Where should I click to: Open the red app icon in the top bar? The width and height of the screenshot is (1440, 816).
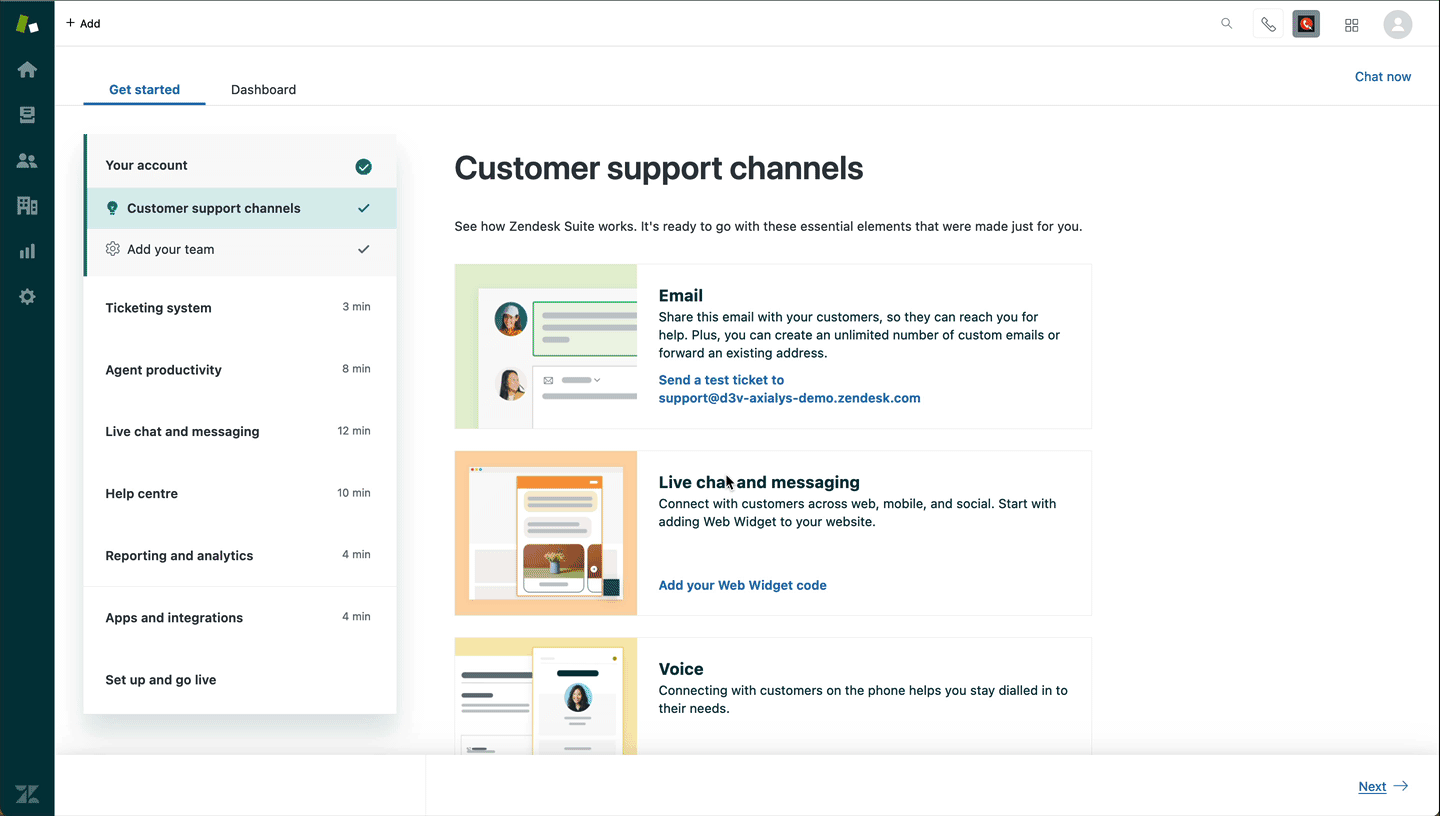pyautogui.click(x=1306, y=25)
